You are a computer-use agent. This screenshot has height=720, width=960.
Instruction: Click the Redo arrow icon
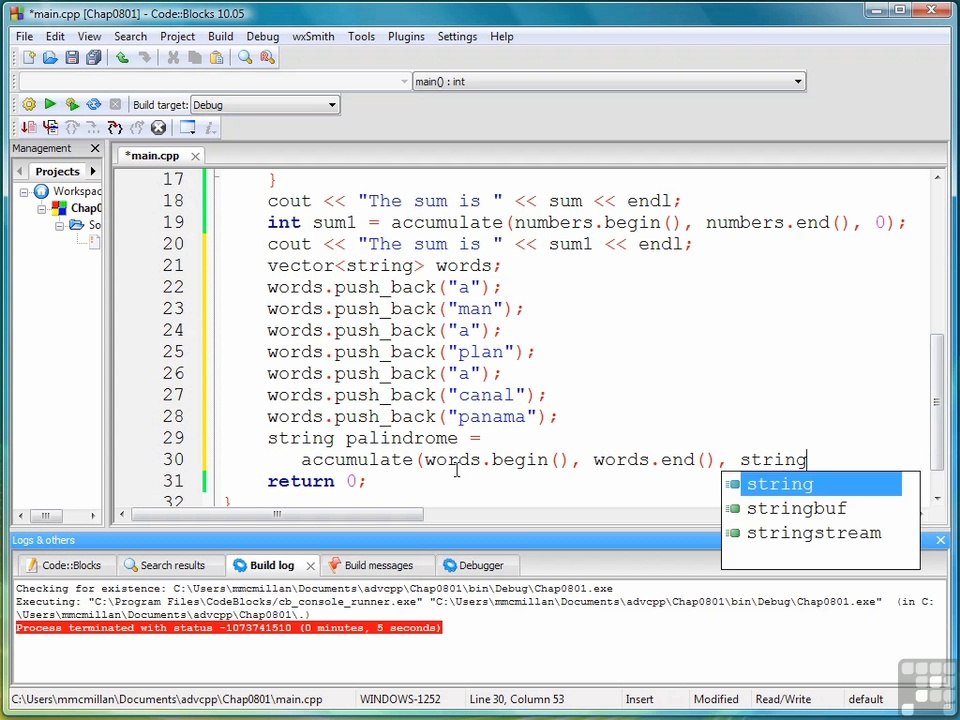click(x=144, y=58)
